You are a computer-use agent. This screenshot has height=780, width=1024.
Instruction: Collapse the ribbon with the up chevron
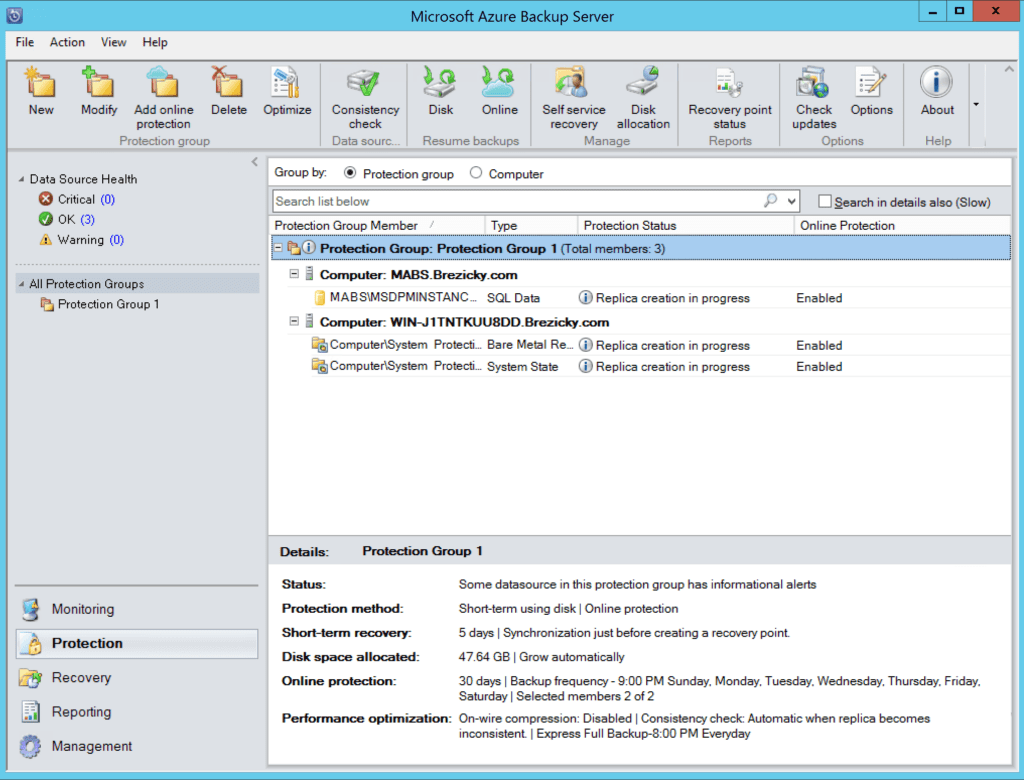(1009, 69)
